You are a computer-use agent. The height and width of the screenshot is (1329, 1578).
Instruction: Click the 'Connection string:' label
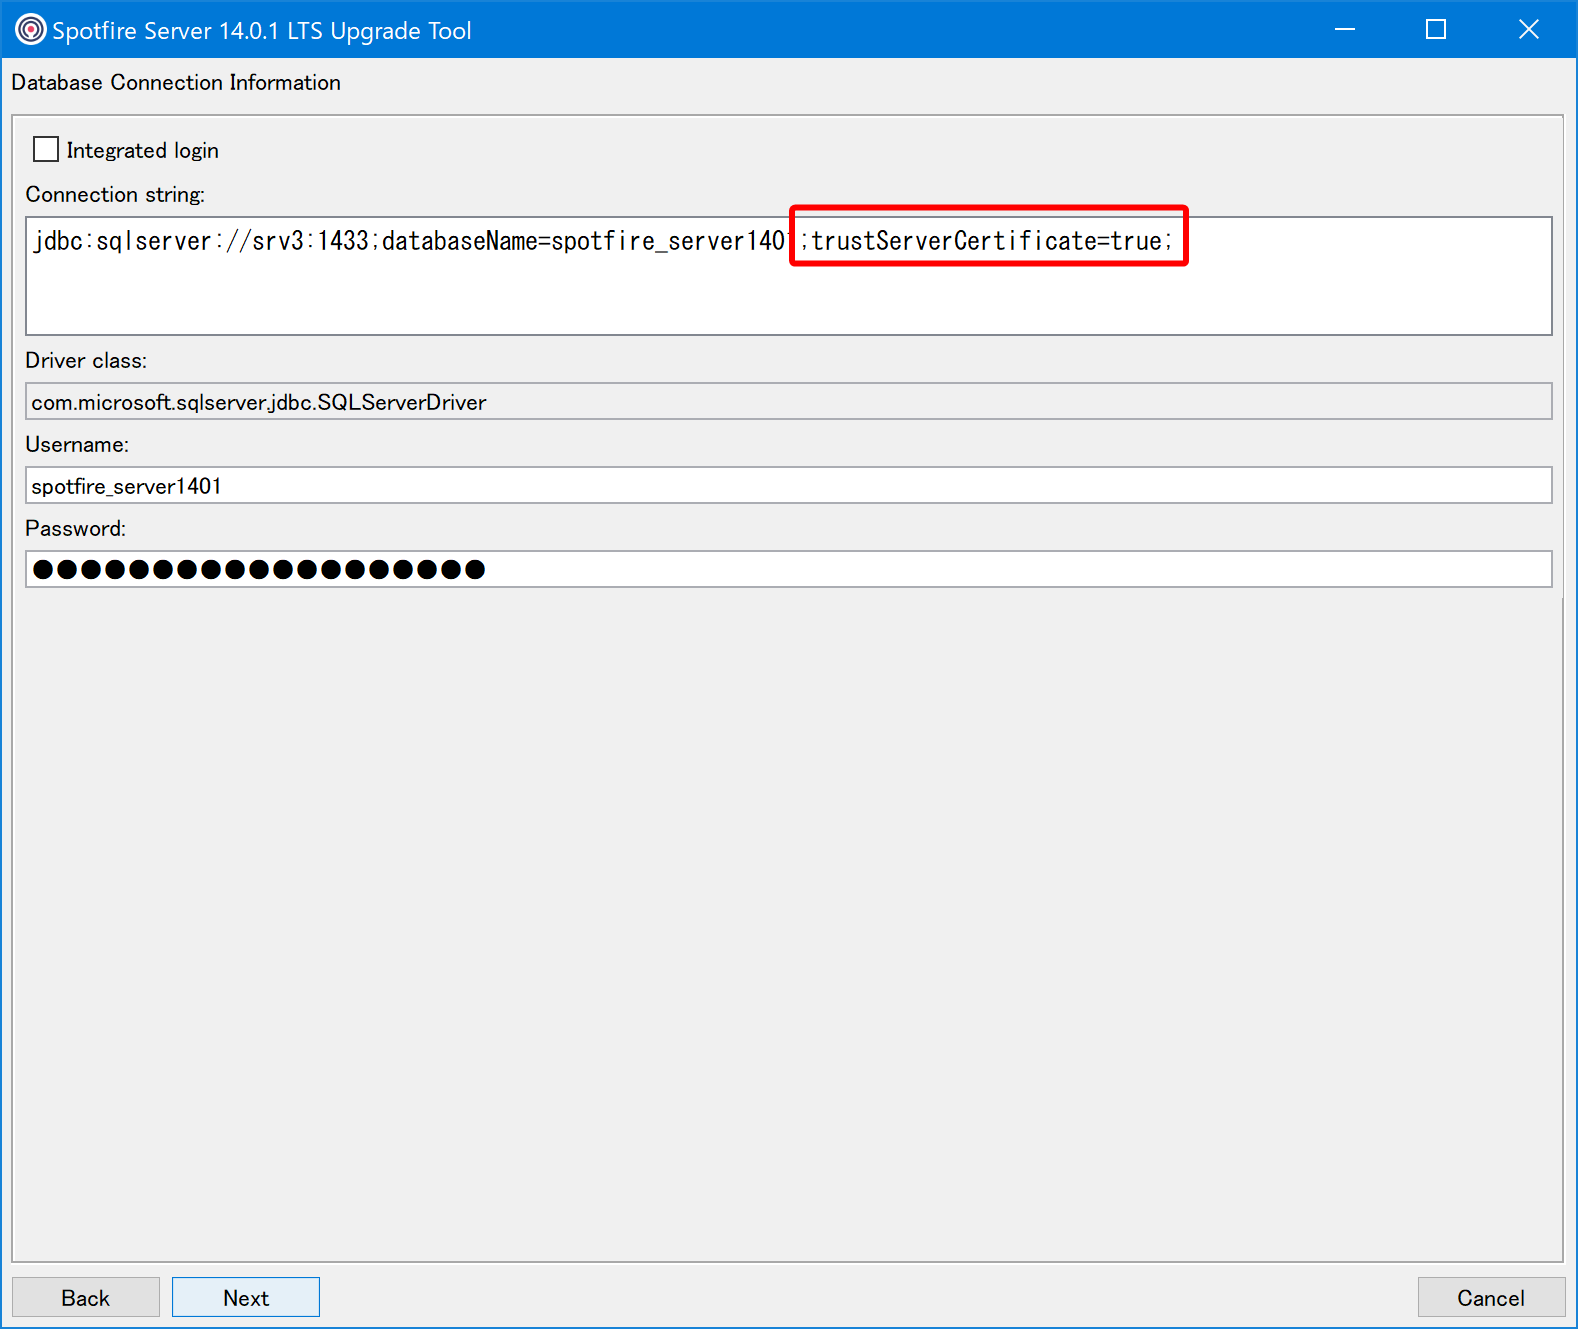point(115,194)
